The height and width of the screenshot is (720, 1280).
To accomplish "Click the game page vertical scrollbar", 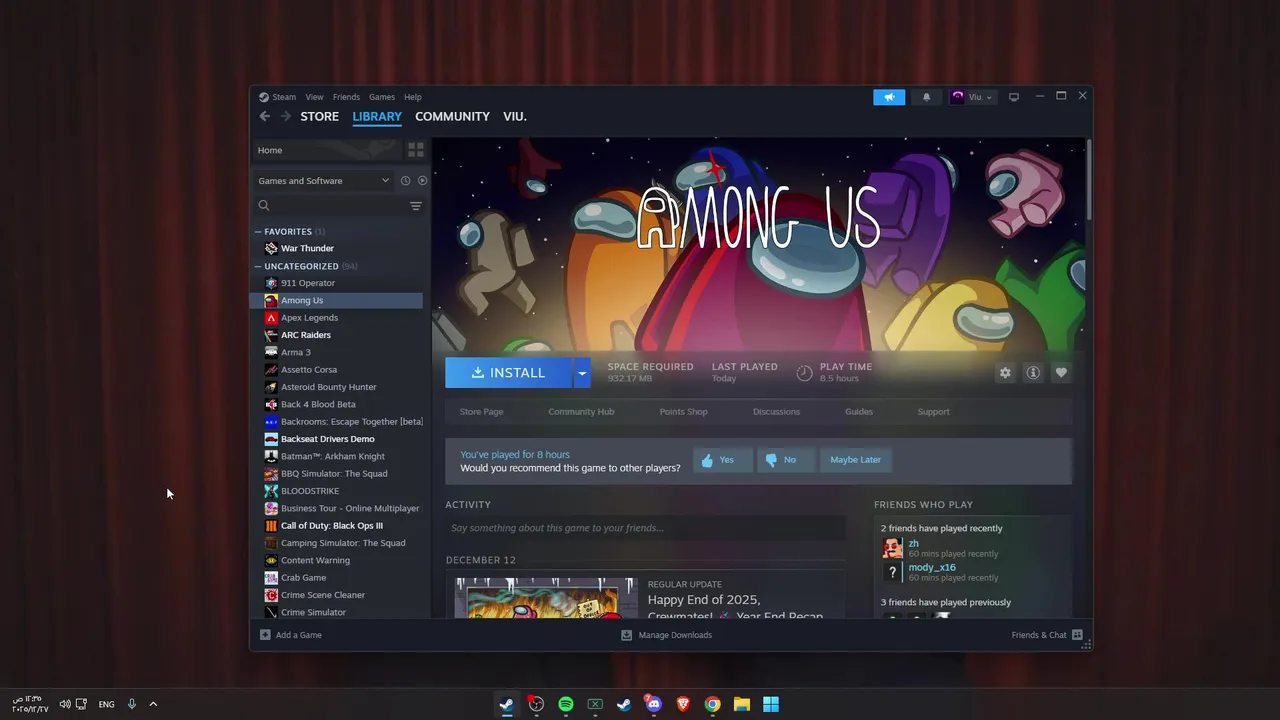I will coord(1088,180).
